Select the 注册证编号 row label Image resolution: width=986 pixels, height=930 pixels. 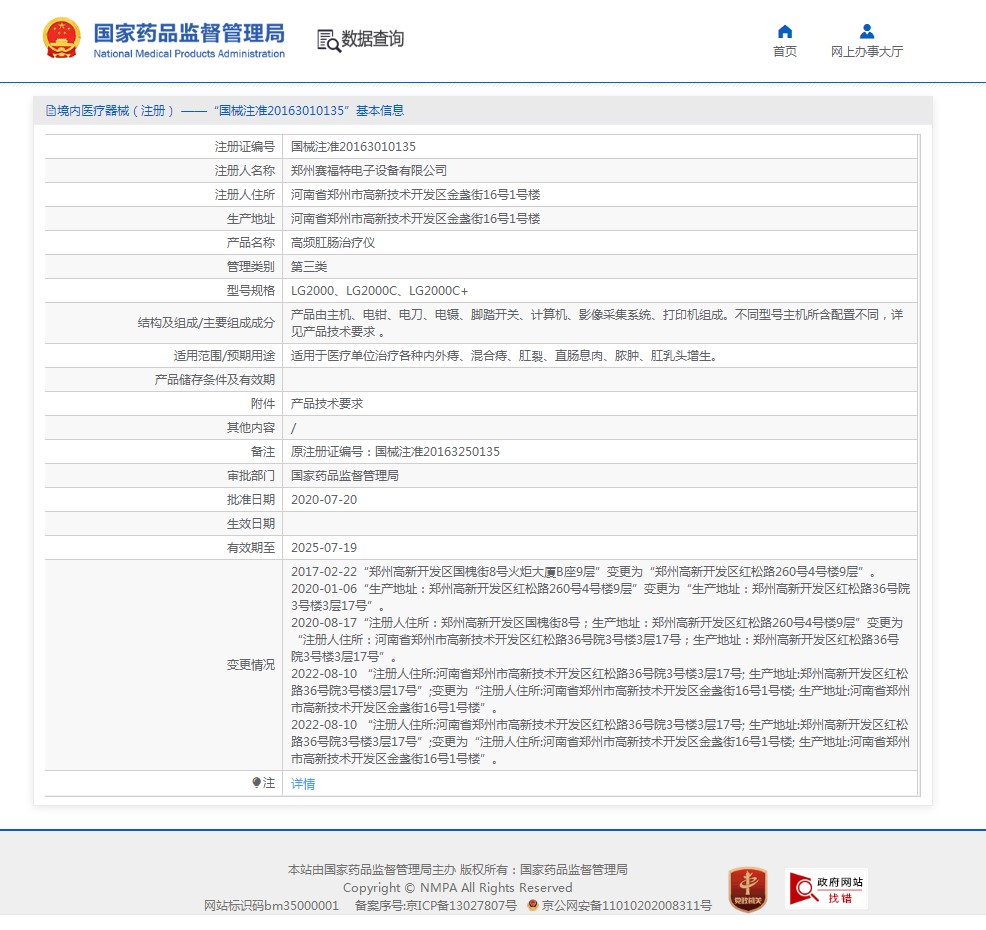pyautogui.click(x=245, y=147)
